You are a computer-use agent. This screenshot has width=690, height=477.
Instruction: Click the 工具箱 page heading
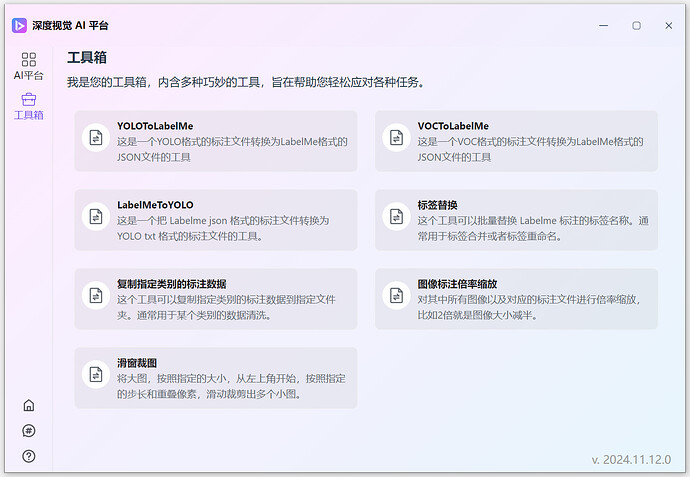pyautogui.click(x=87, y=58)
